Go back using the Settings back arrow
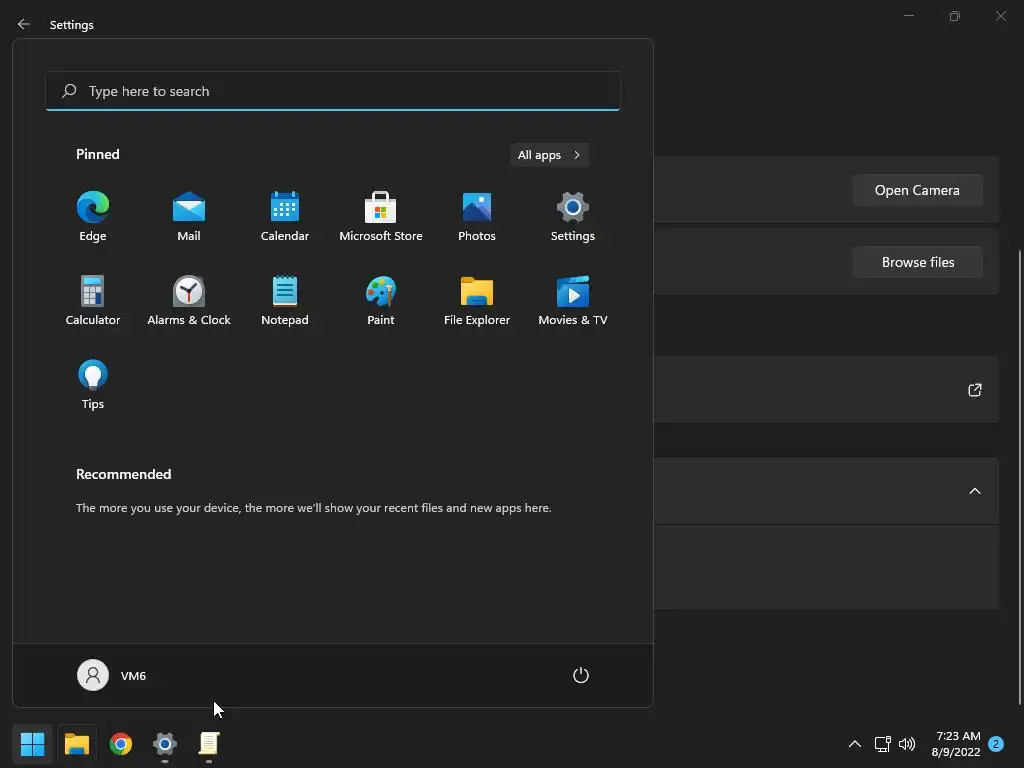 click(24, 24)
